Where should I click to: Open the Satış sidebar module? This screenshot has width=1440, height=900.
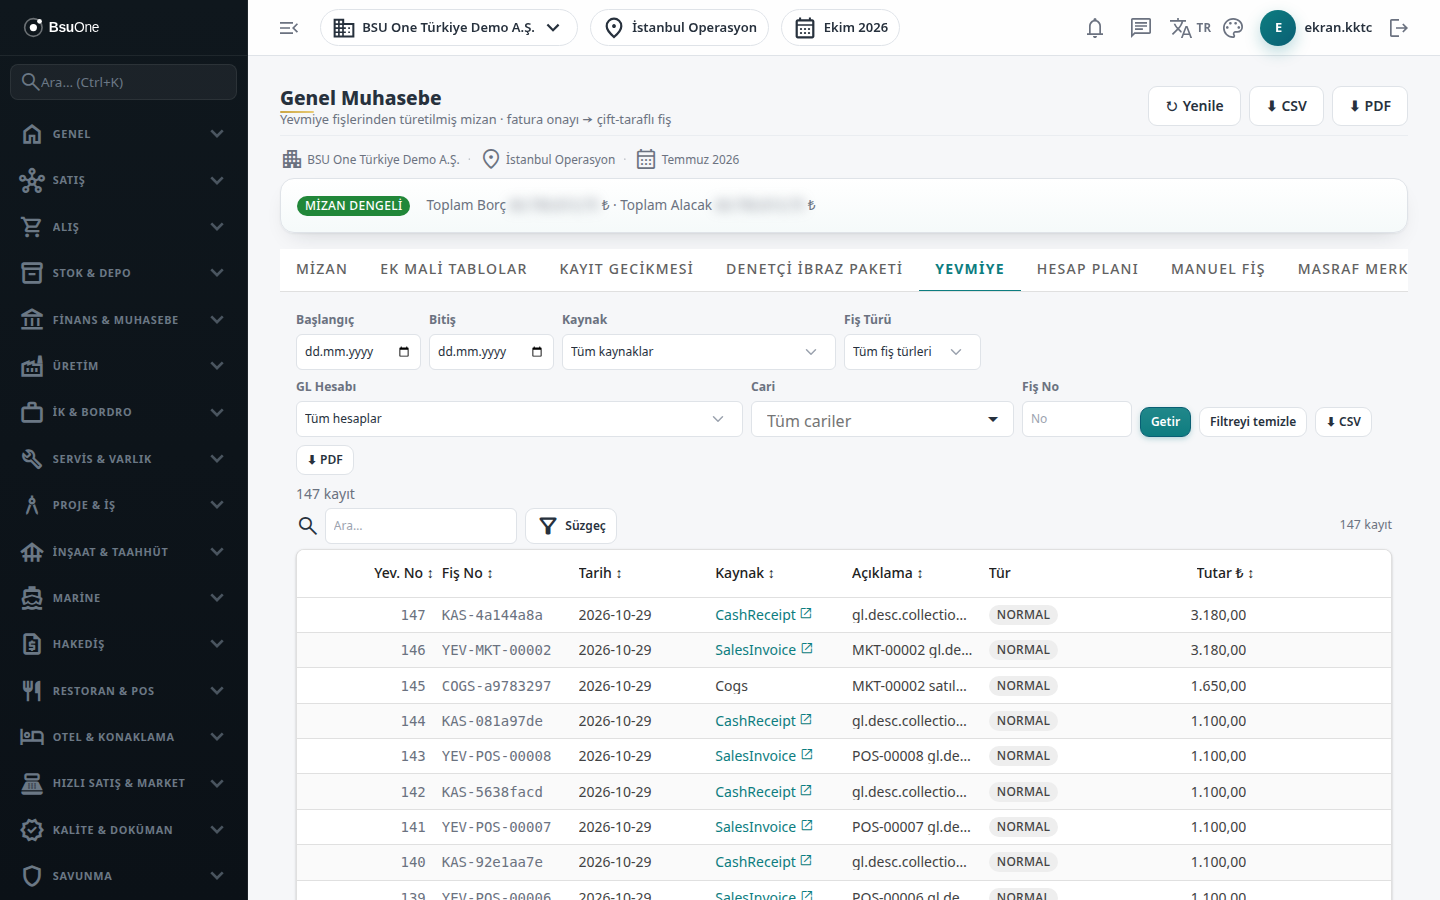pos(124,180)
